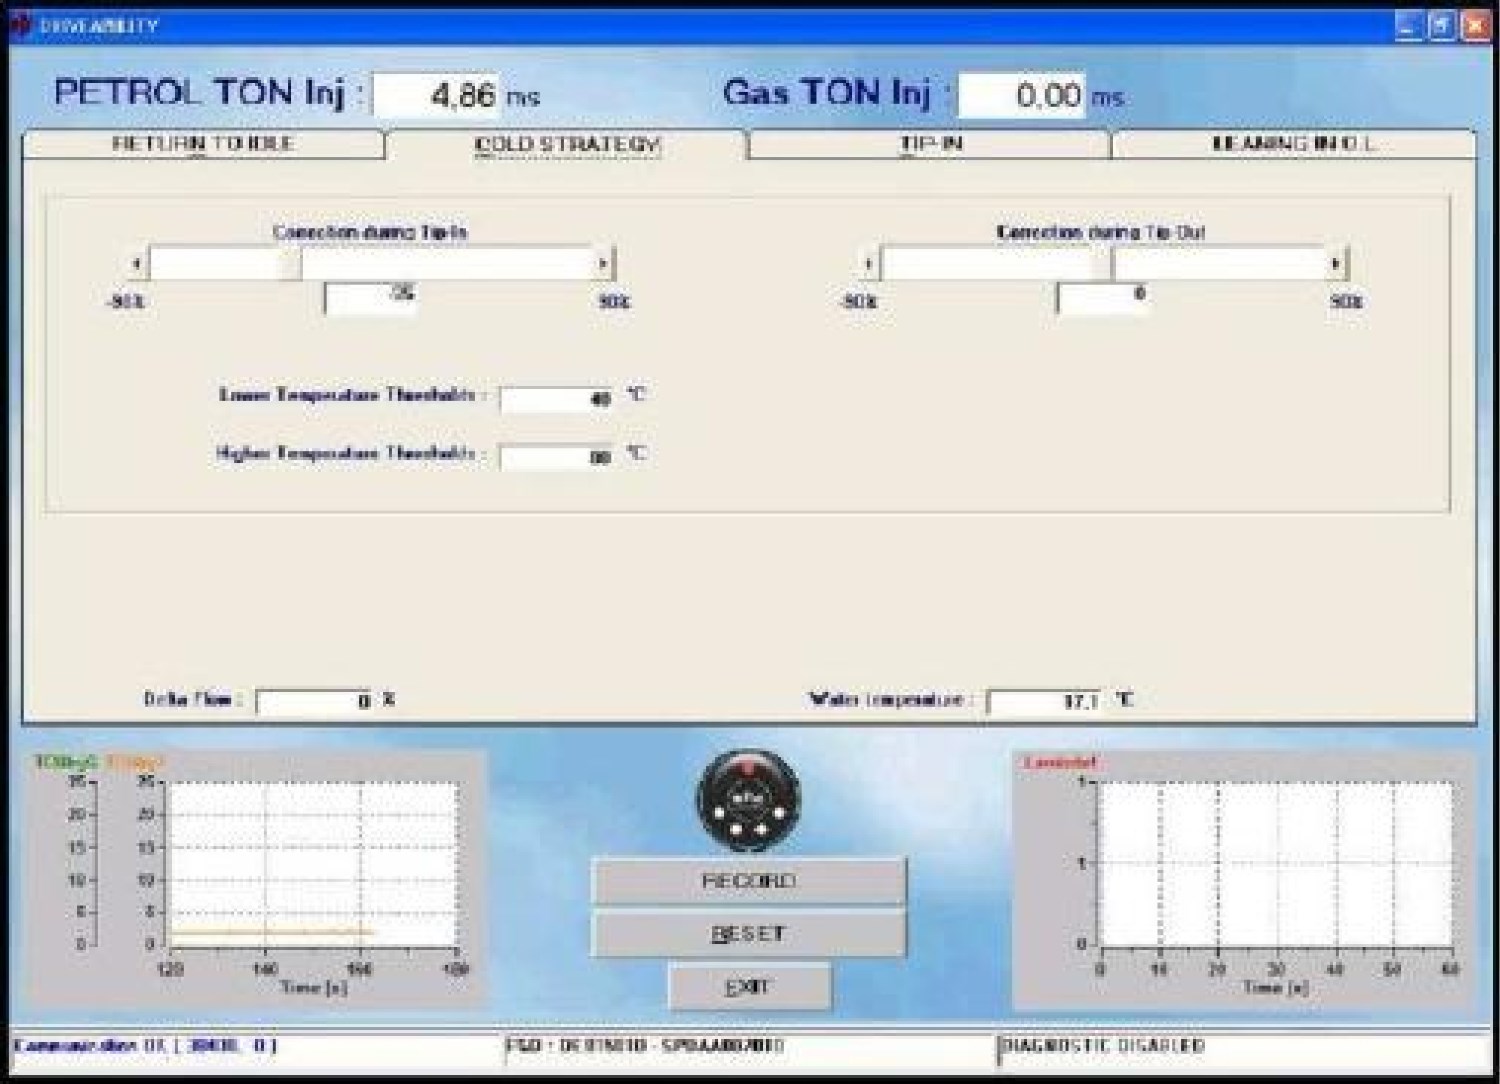1500x1084 pixels.
Task: Close the Driveability window
Action: click(x=1475, y=26)
